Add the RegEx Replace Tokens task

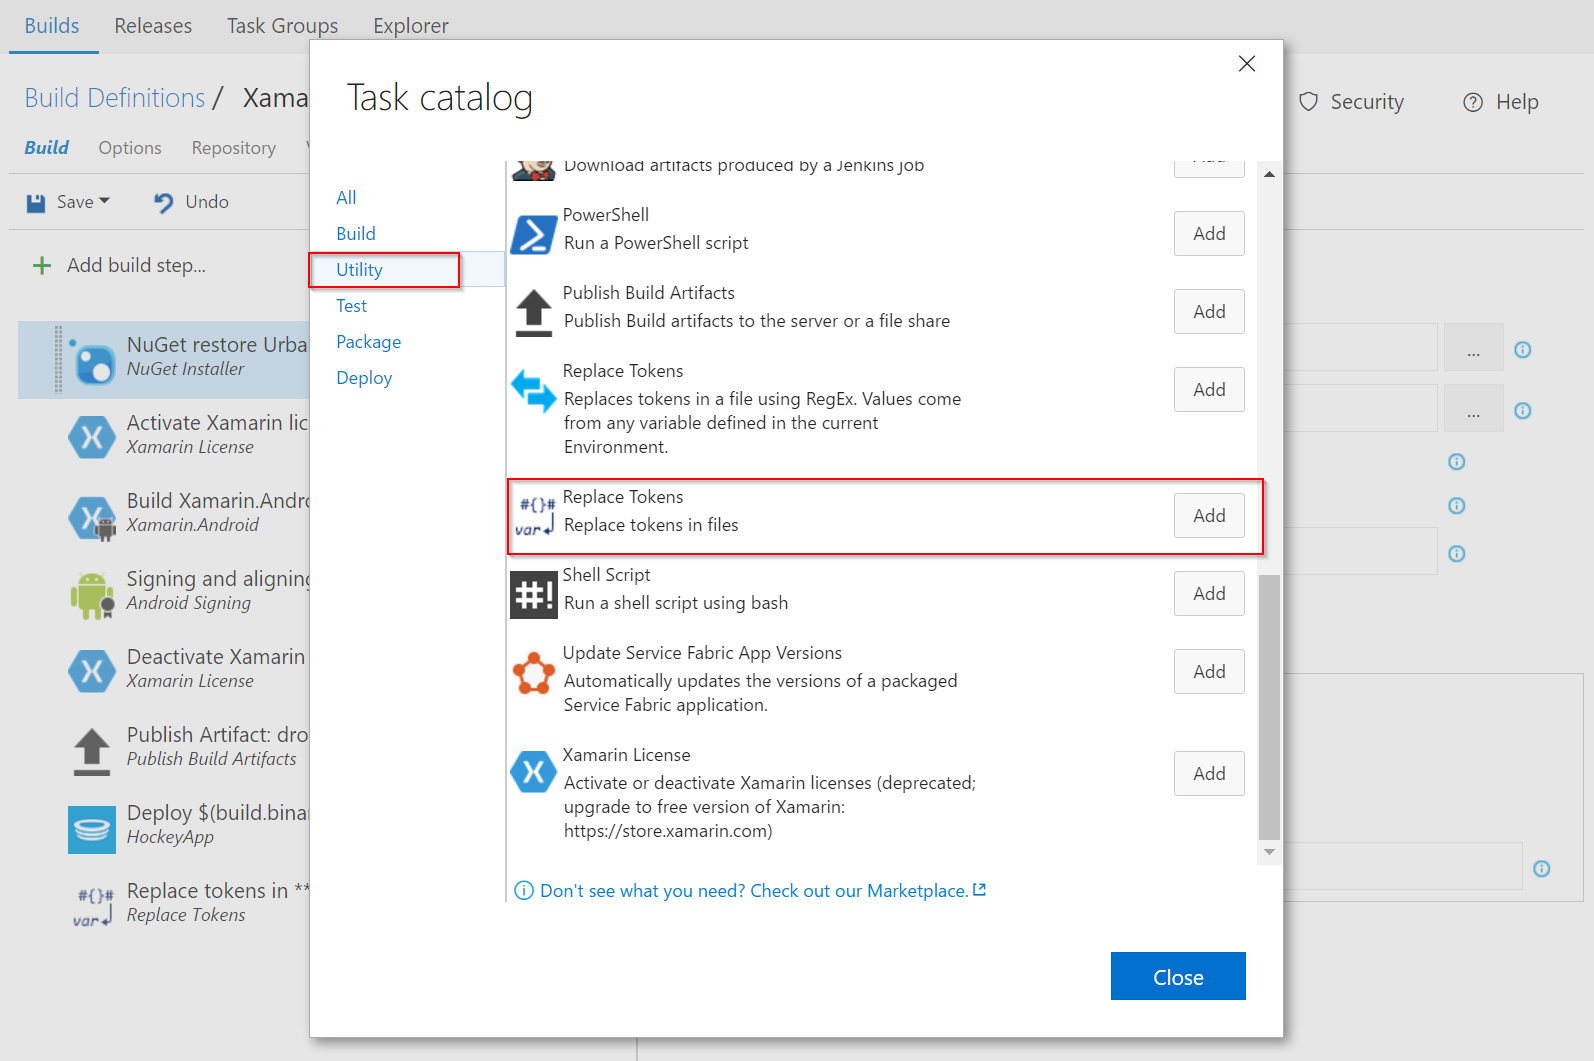(x=1209, y=390)
